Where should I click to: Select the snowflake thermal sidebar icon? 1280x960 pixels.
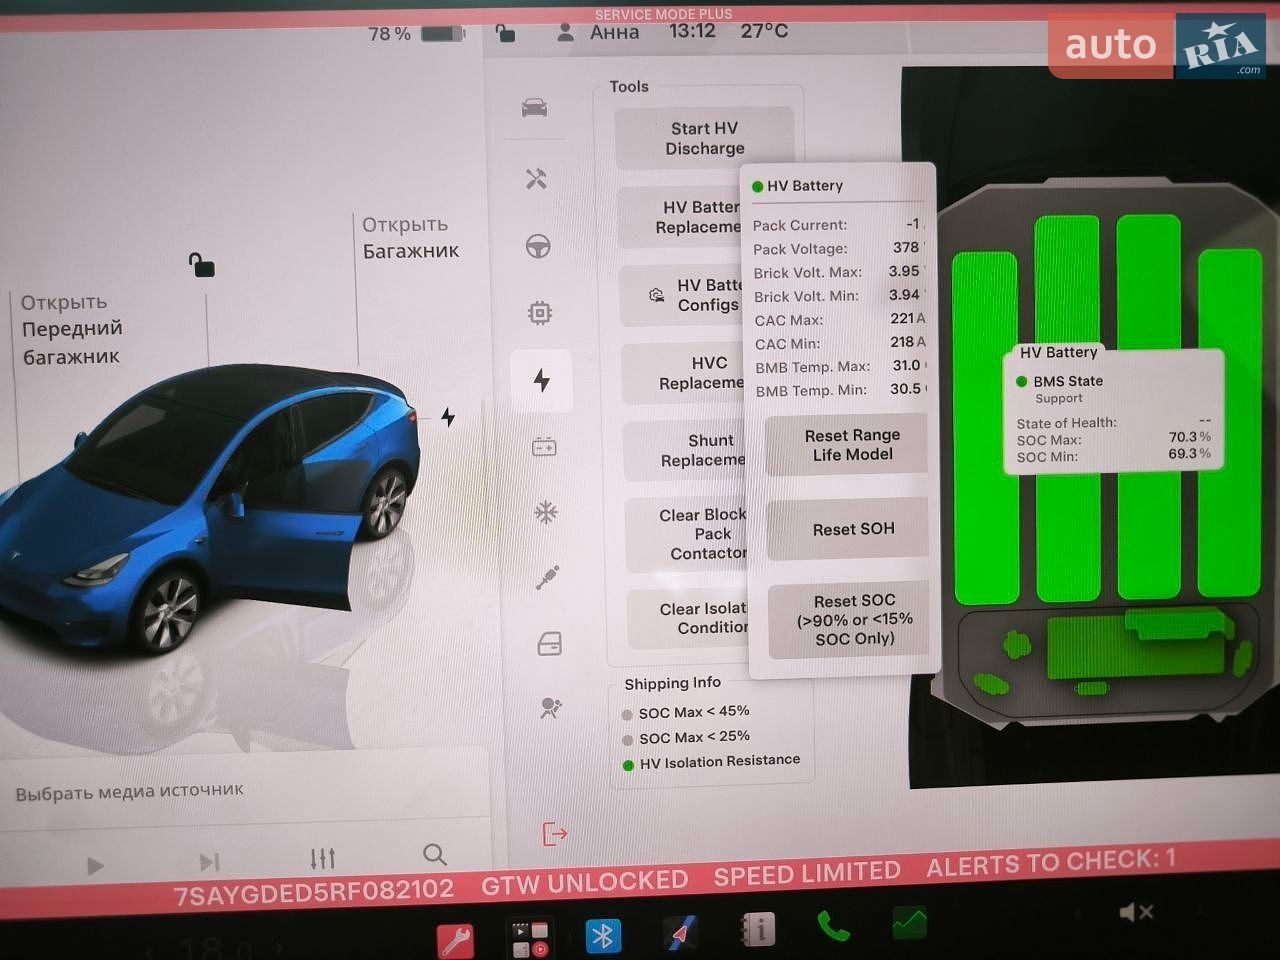pos(545,514)
